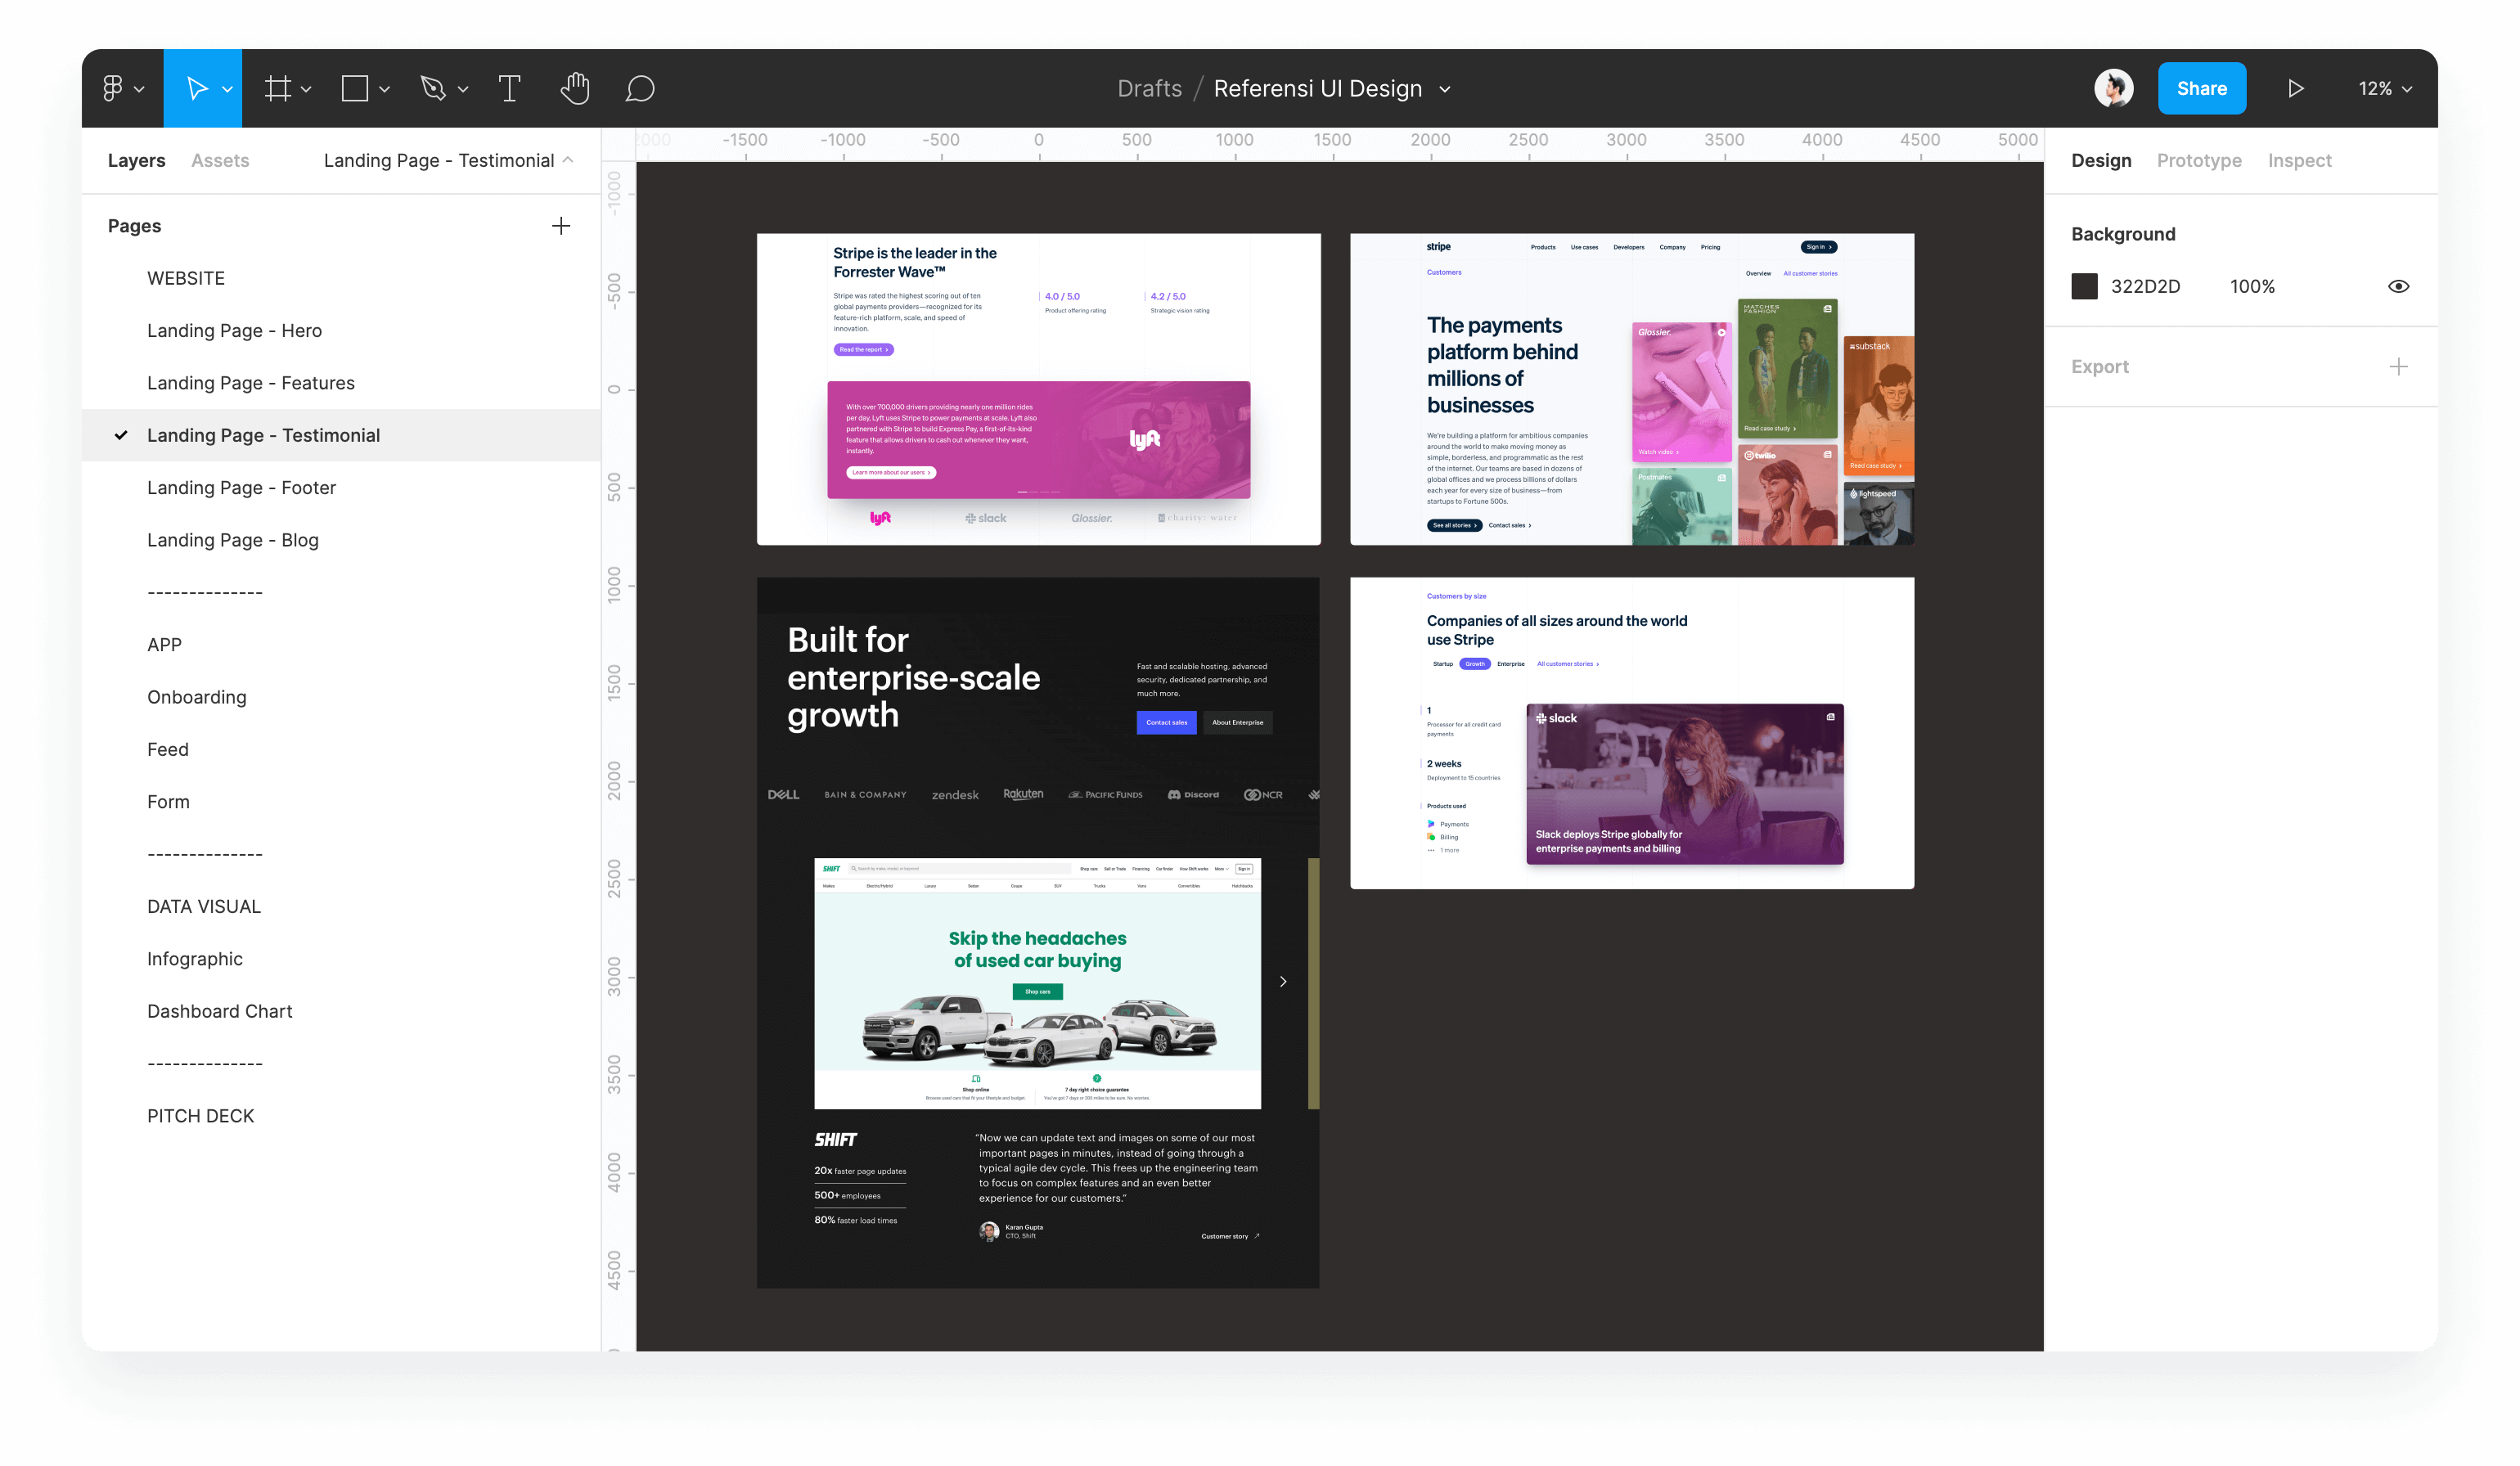This screenshot has width=2520, height=1466.
Task: Select the Built for enterprise-scale growth frame
Action: [1038, 932]
